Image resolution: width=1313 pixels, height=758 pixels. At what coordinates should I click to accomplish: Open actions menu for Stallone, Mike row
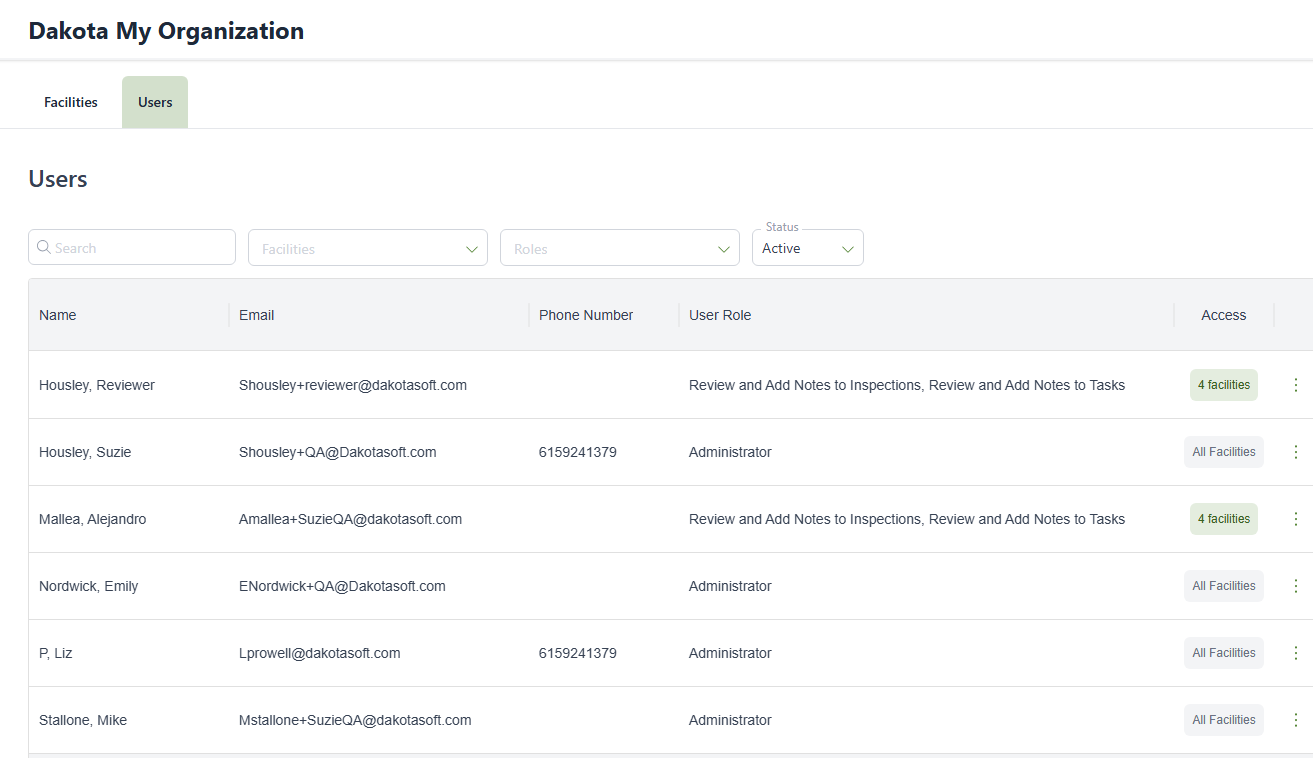1296,720
